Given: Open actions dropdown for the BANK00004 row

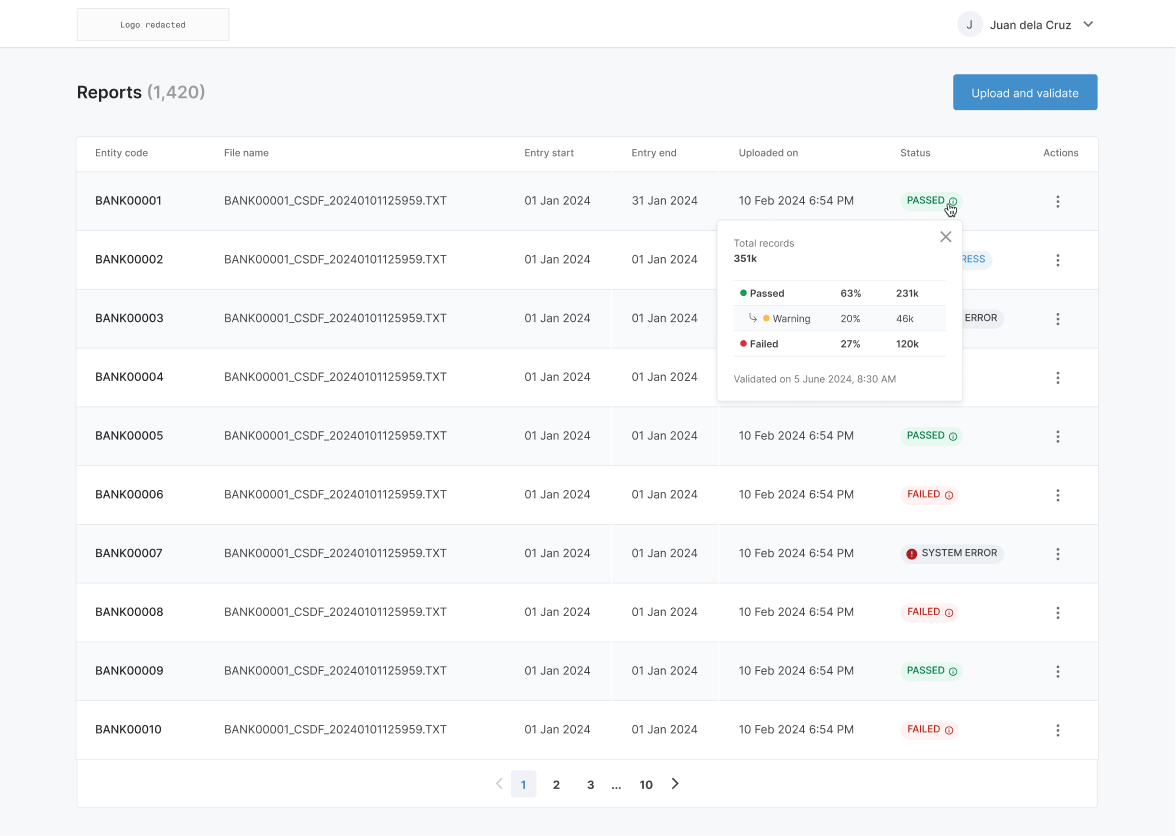Looking at the screenshot, I should 1057,377.
